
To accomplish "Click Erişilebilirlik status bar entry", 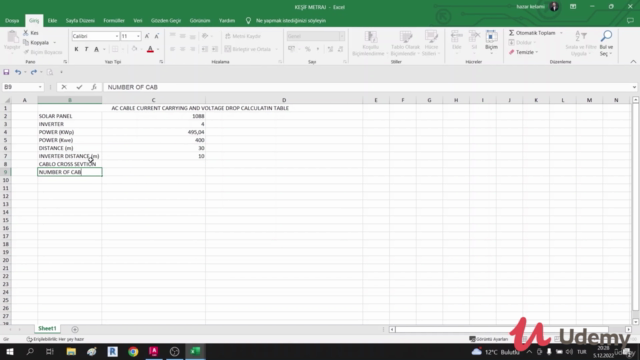I will coord(55,339).
